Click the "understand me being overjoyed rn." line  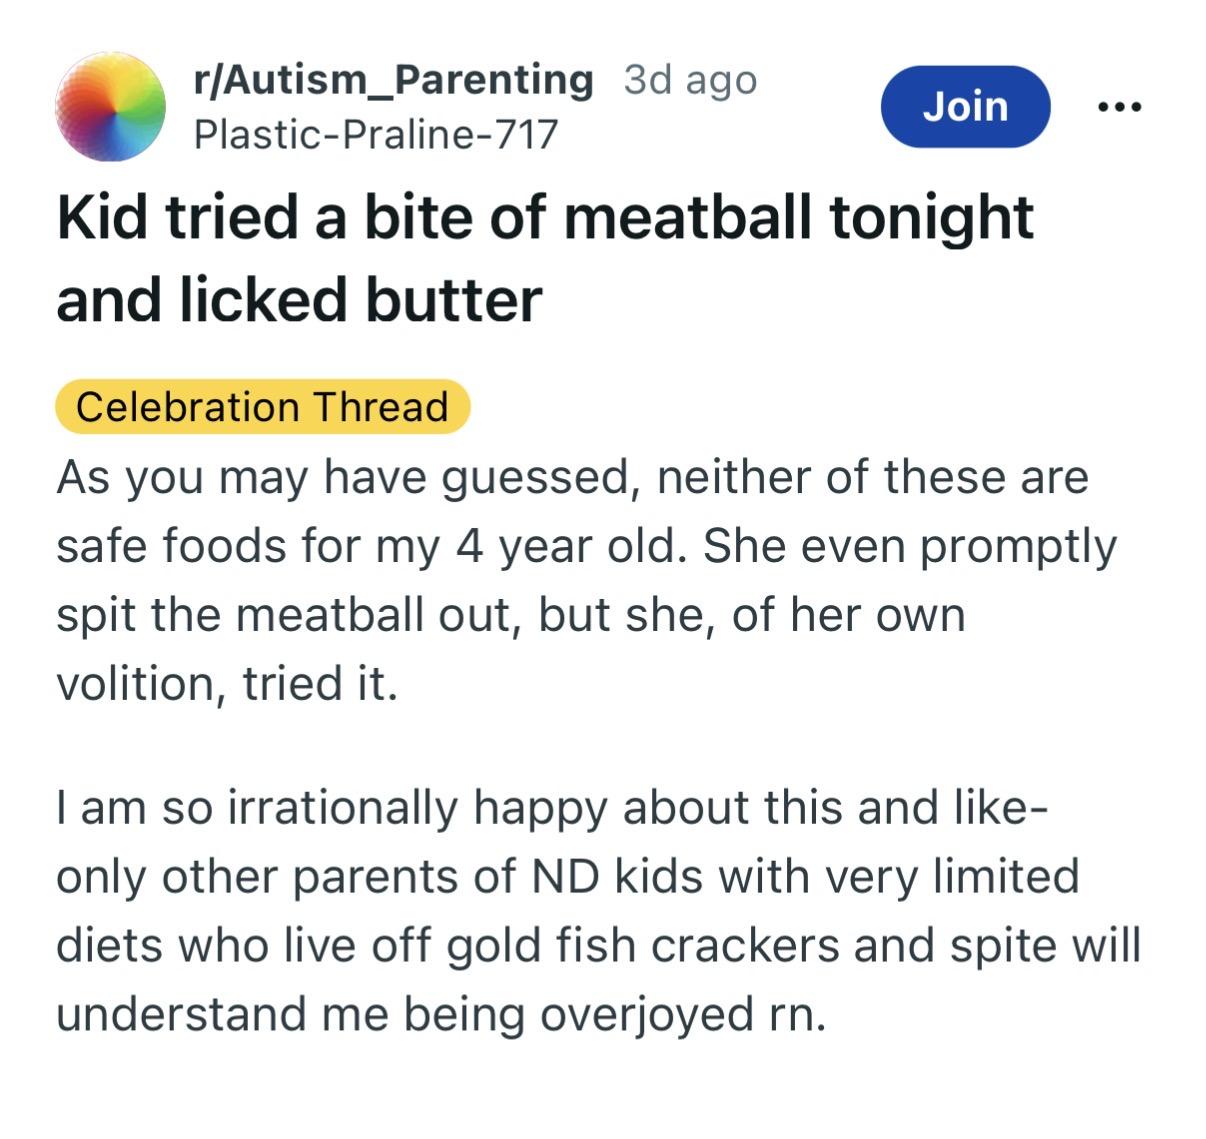(441, 1014)
